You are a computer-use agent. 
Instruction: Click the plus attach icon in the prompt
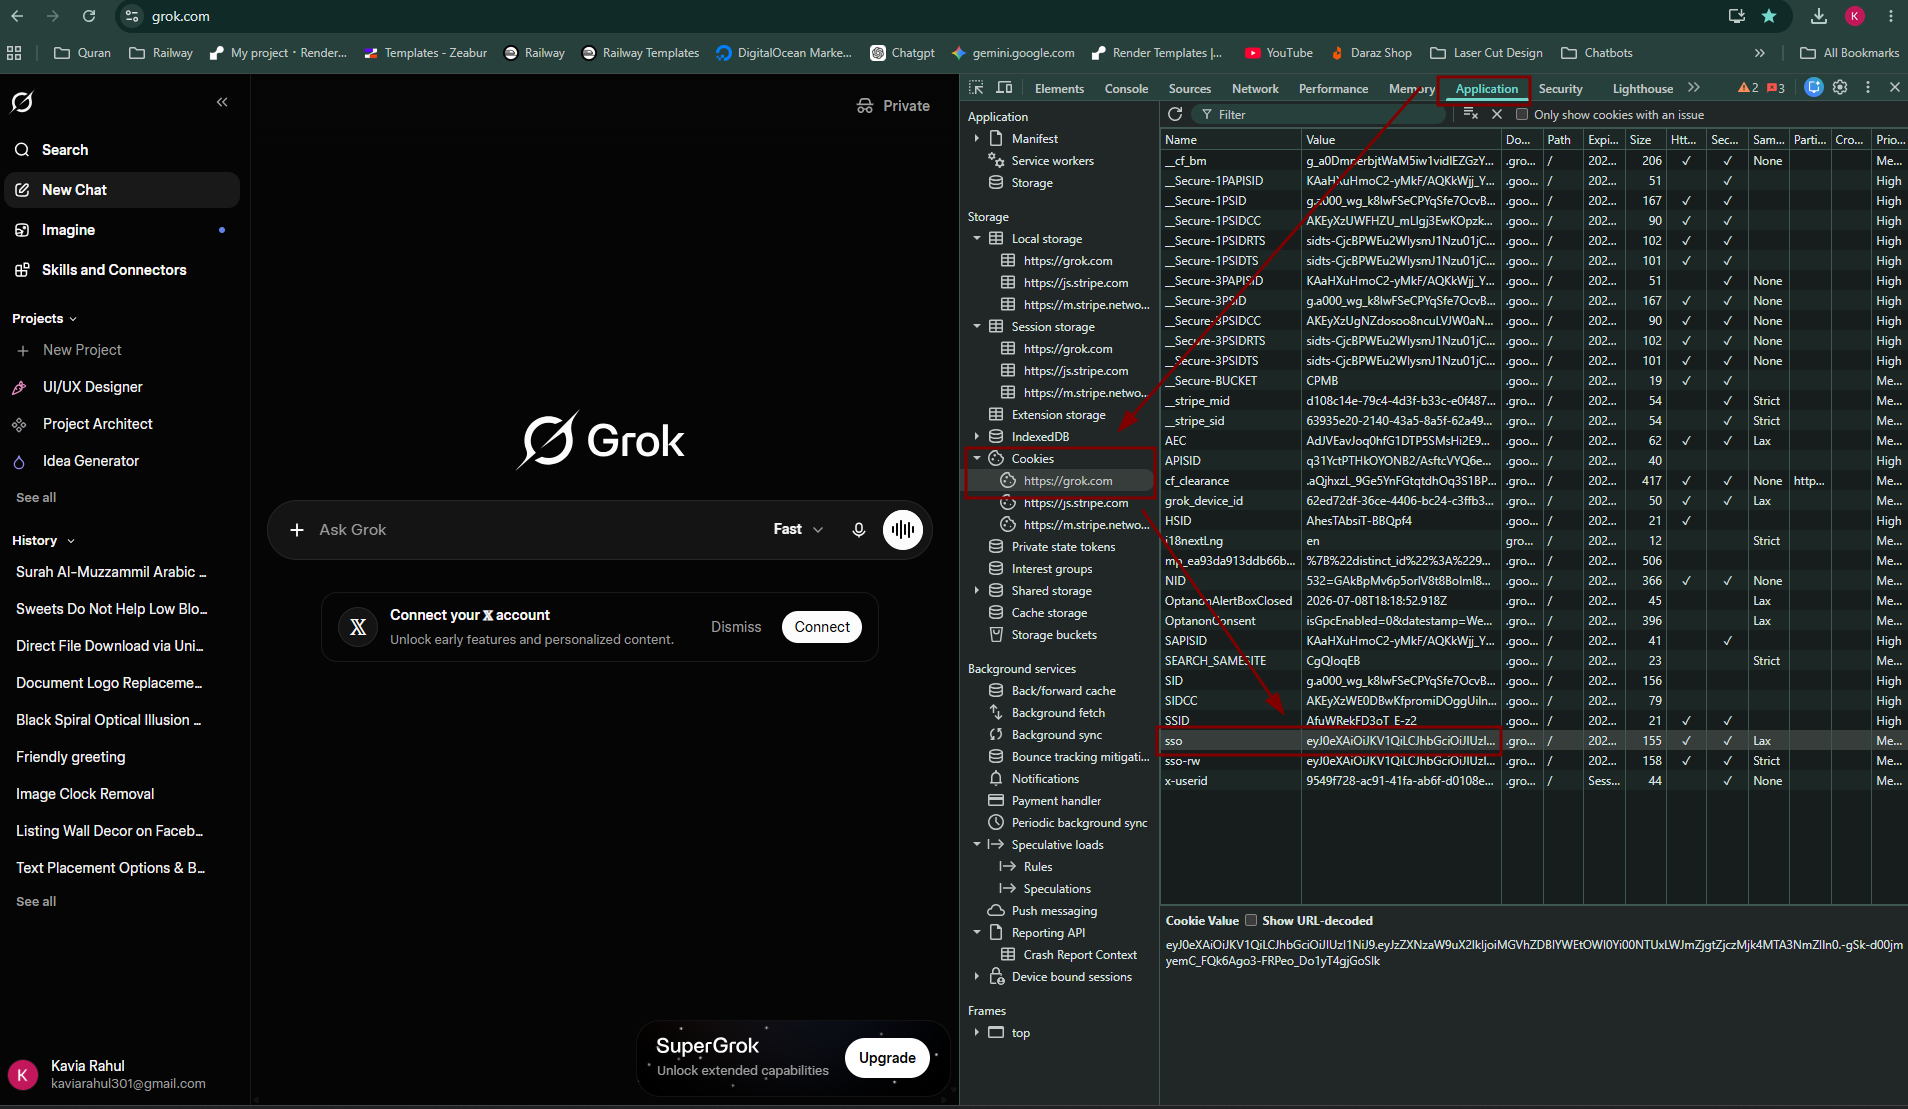[297, 530]
